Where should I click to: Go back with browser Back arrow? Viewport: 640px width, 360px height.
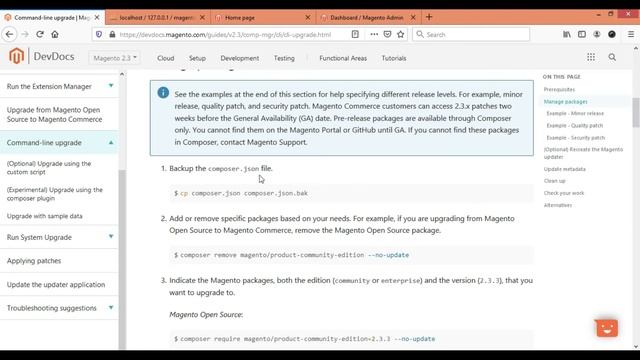click(x=9, y=34)
